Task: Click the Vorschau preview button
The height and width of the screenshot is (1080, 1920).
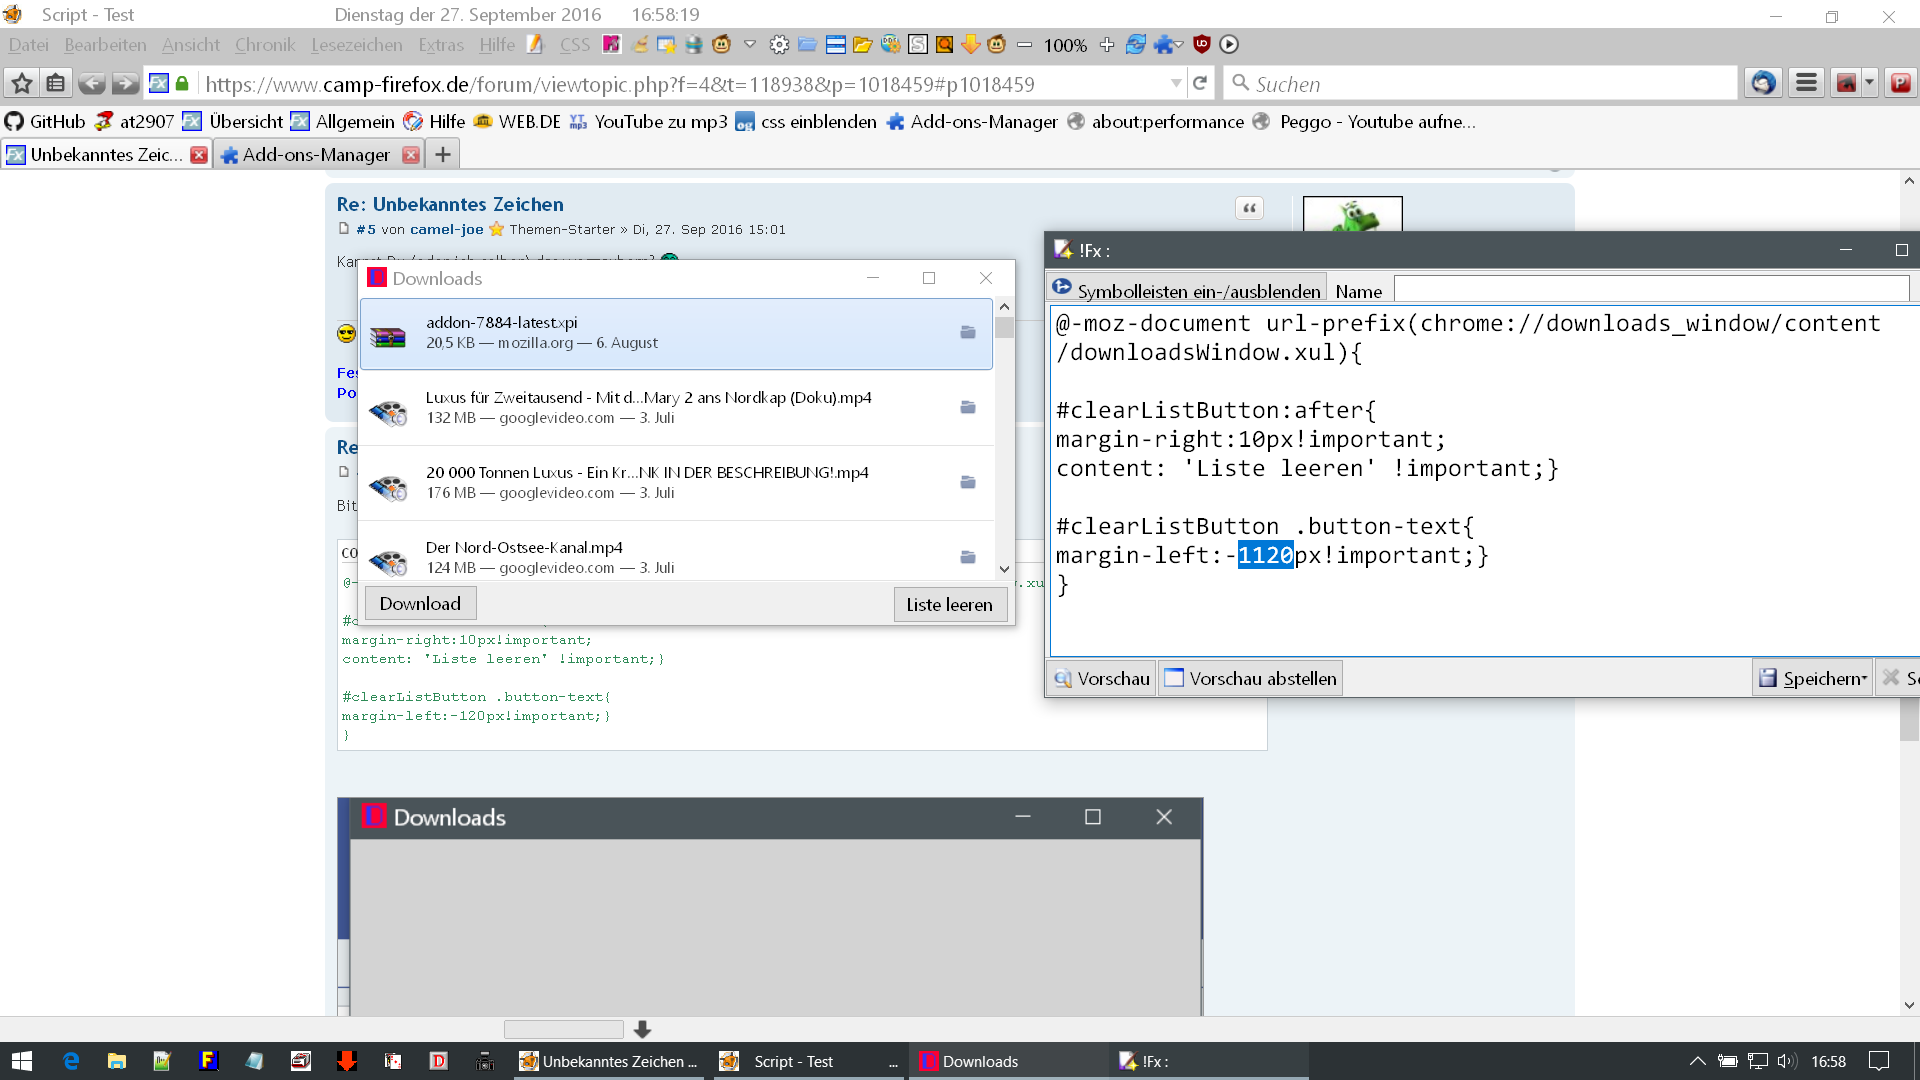Action: tap(1102, 678)
